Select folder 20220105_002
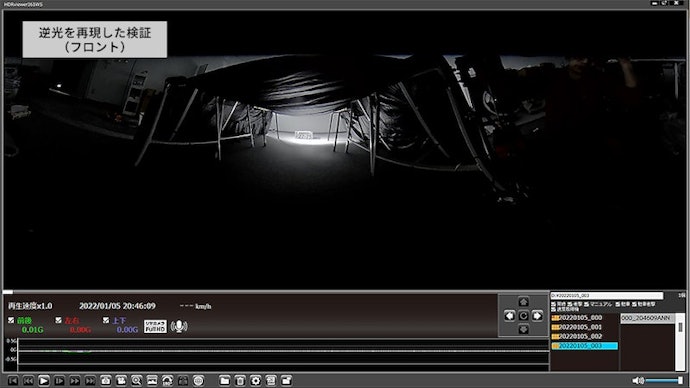Screen dimensions: 690x388 pos(584,337)
